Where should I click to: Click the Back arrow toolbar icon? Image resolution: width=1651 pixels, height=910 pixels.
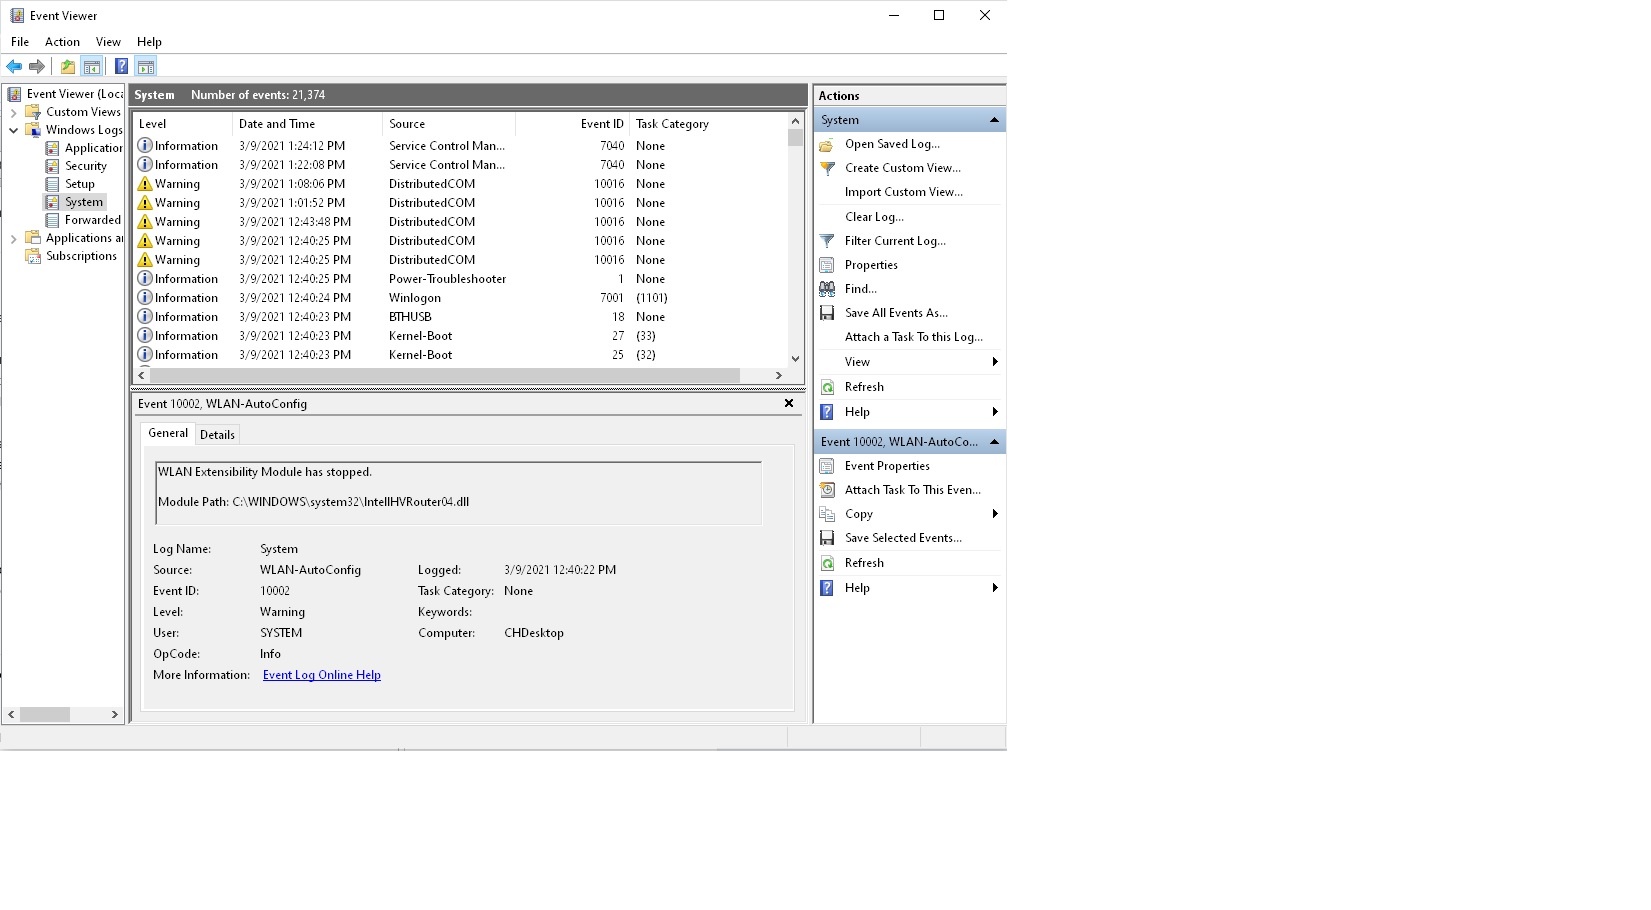click(x=14, y=67)
